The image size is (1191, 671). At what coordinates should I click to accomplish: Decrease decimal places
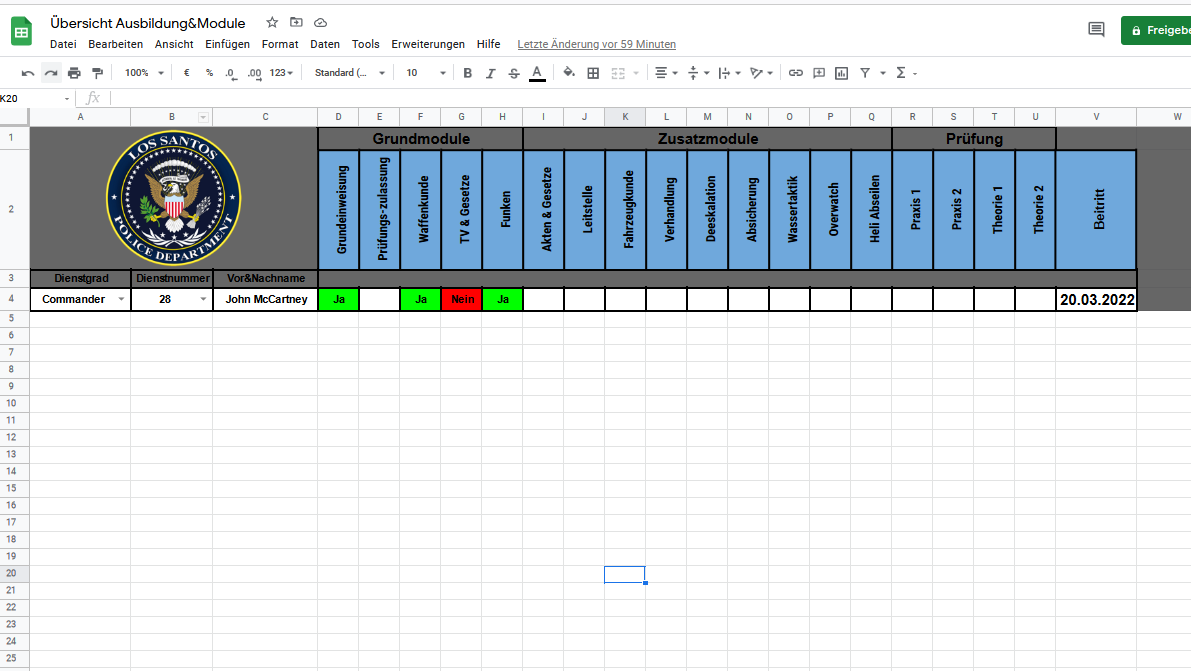[230, 73]
